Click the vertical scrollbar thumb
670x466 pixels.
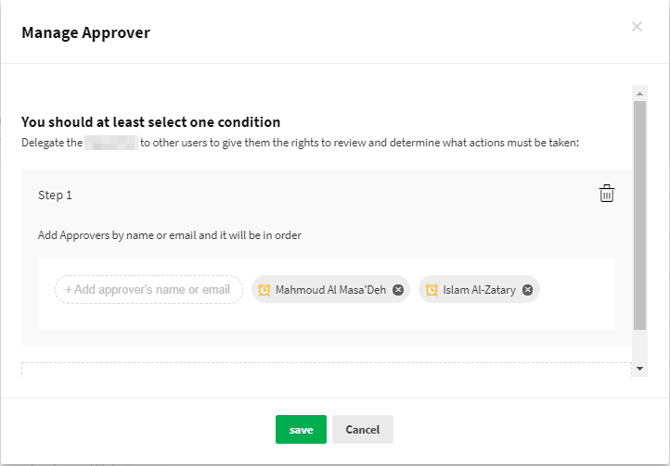639,215
